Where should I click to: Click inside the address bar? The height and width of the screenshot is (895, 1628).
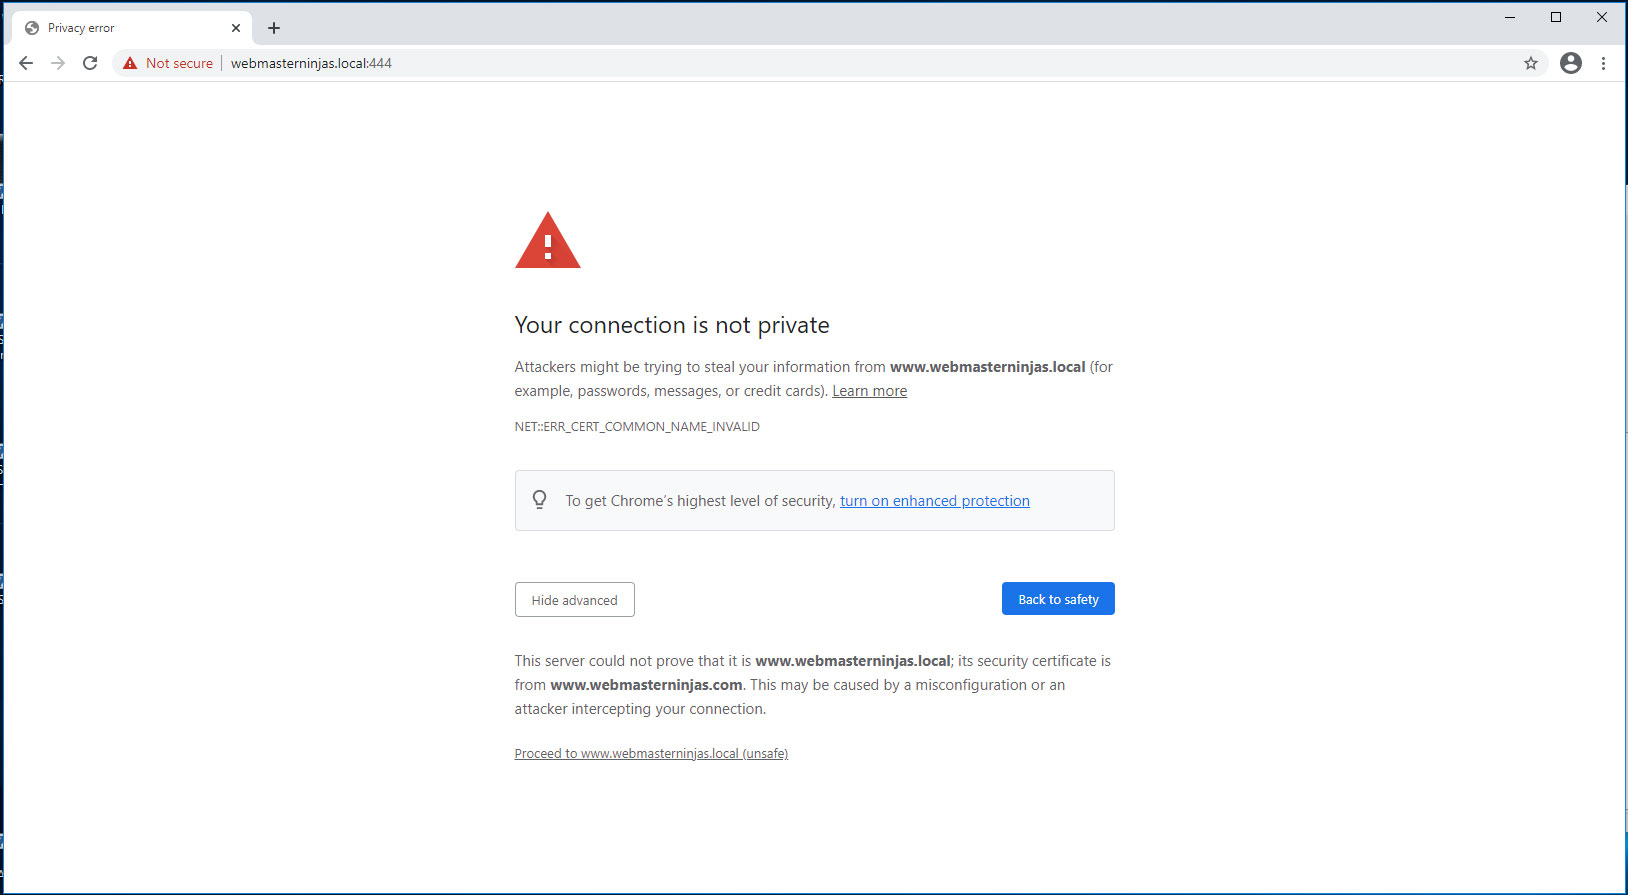pyautogui.click(x=700, y=62)
